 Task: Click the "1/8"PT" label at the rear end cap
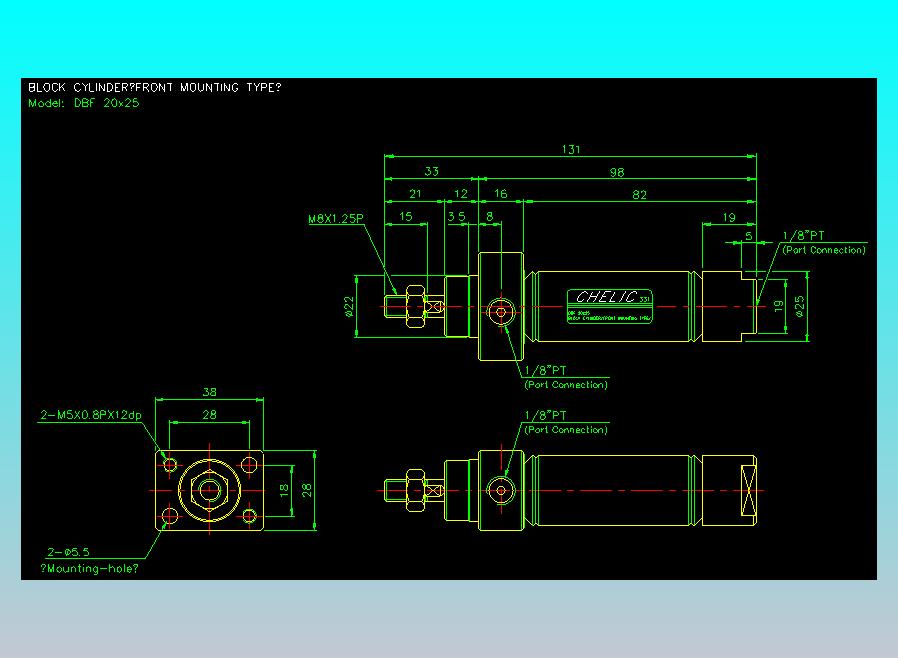[x=804, y=235]
